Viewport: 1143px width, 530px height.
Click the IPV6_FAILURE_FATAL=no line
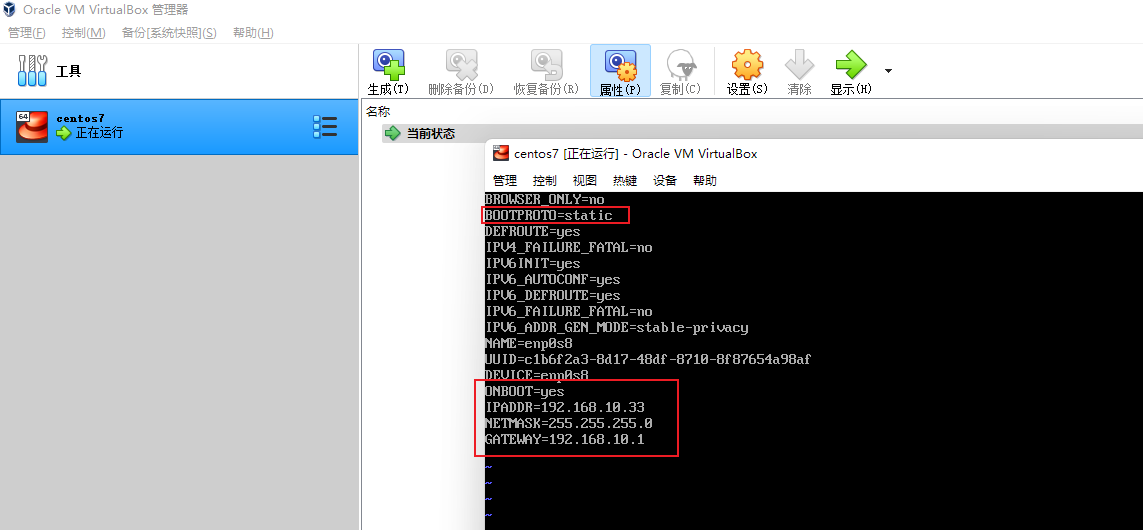tap(569, 311)
